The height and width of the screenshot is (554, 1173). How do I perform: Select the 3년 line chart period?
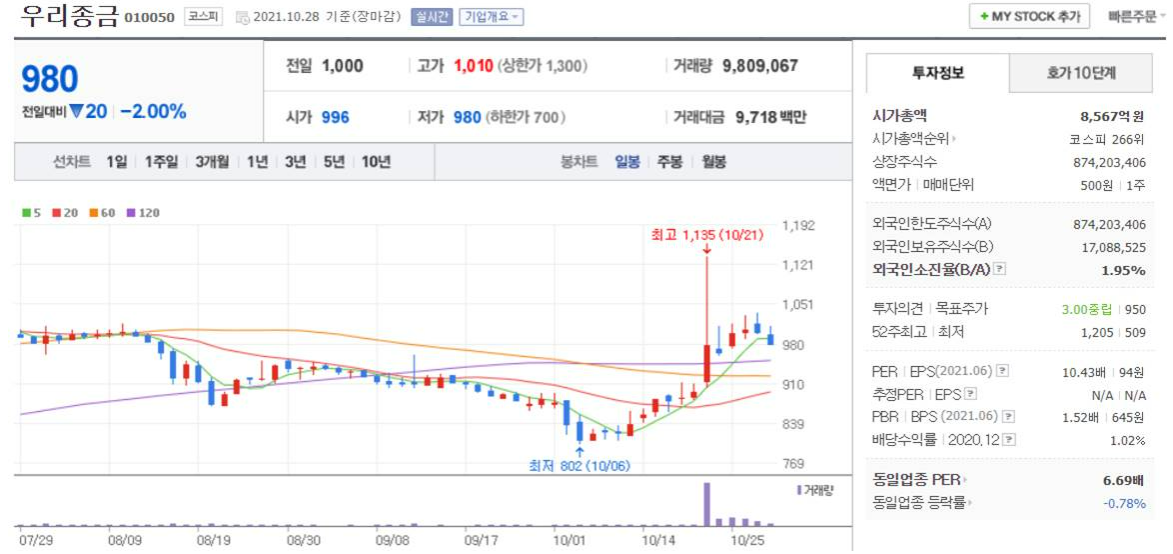(295, 161)
